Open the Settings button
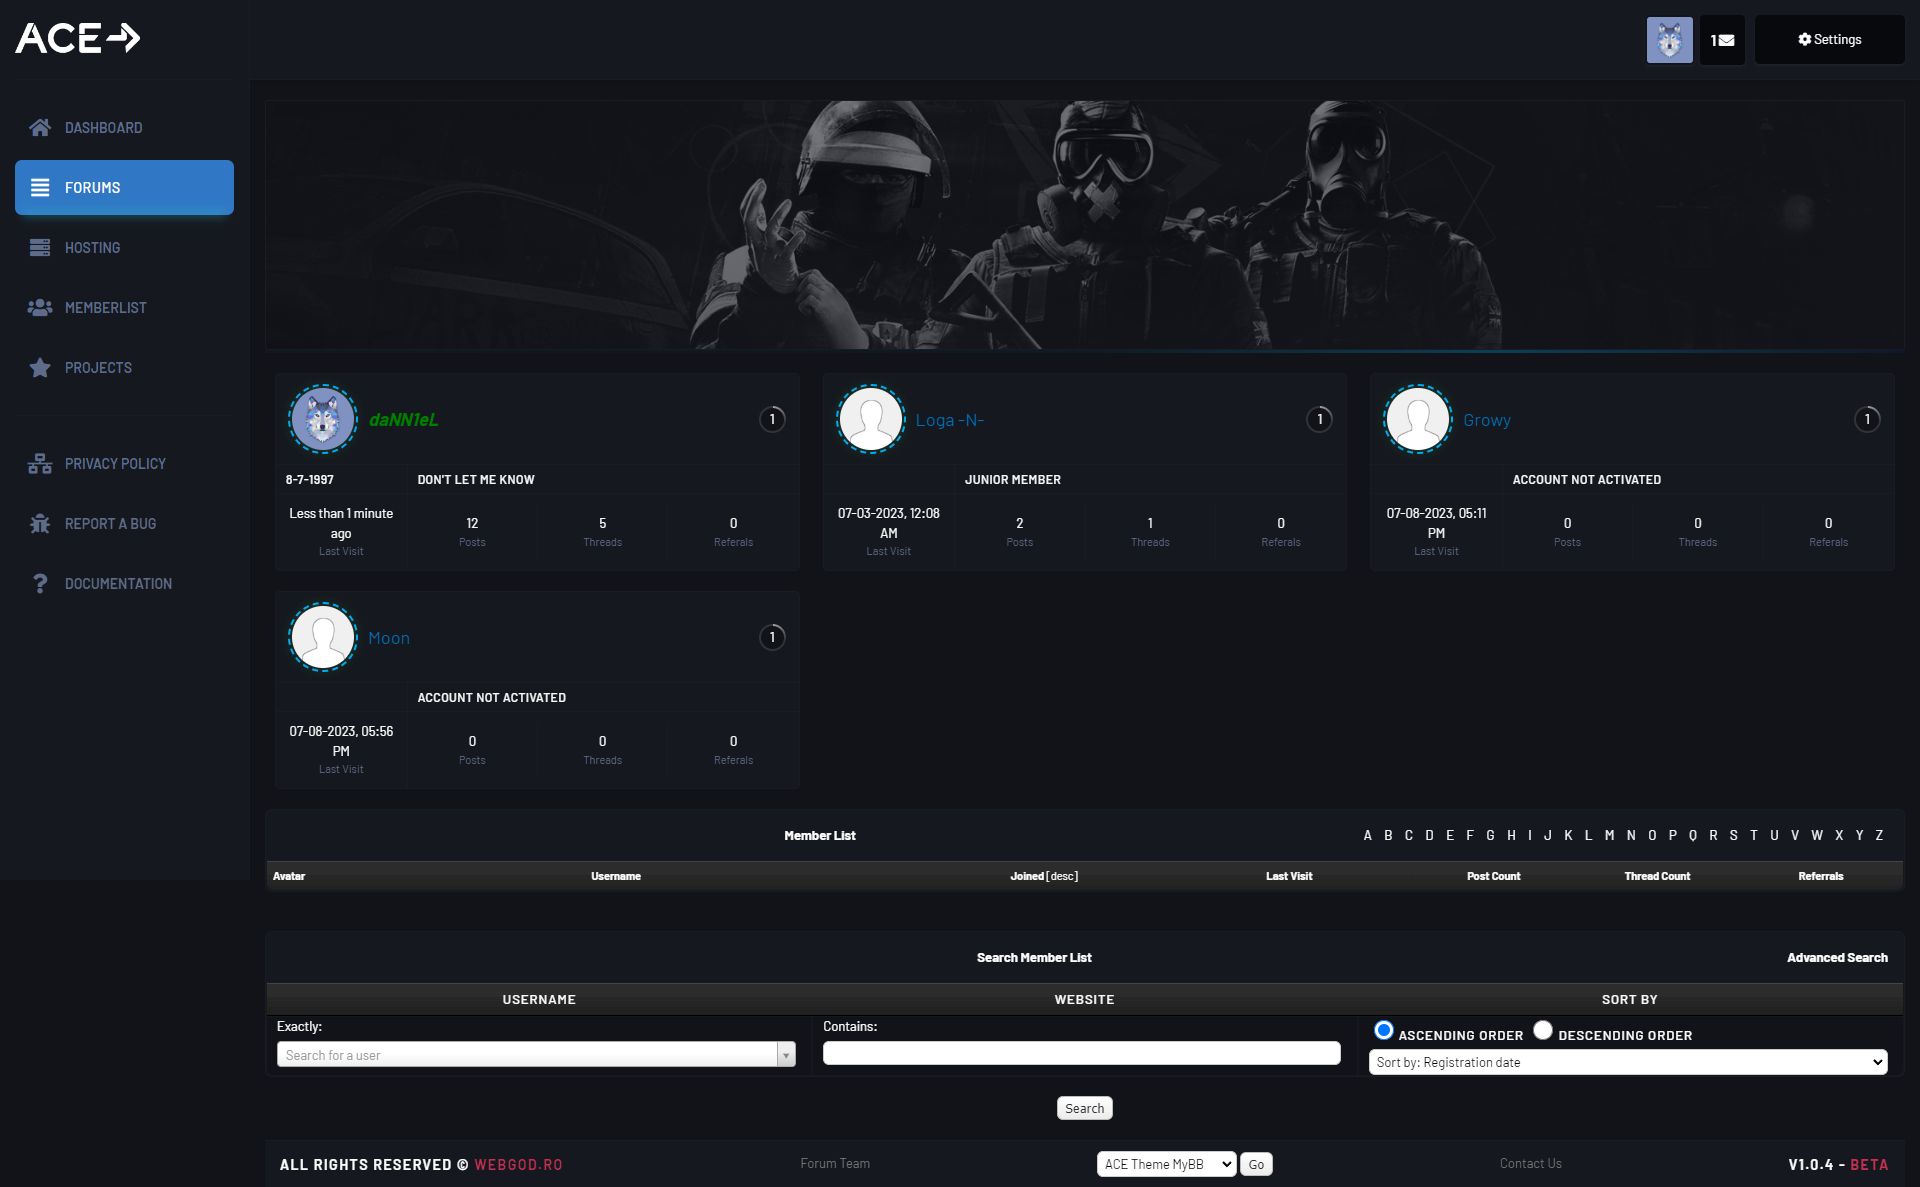Viewport: 1920px width, 1187px height. pos(1829,40)
